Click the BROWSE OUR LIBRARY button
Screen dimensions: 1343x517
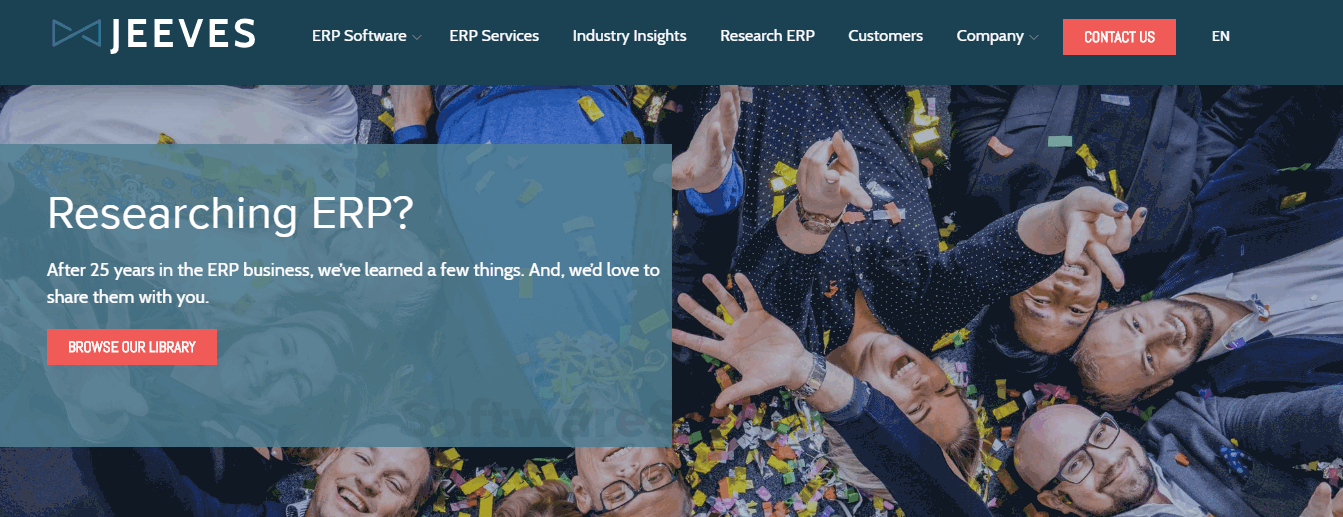tap(132, 347)
